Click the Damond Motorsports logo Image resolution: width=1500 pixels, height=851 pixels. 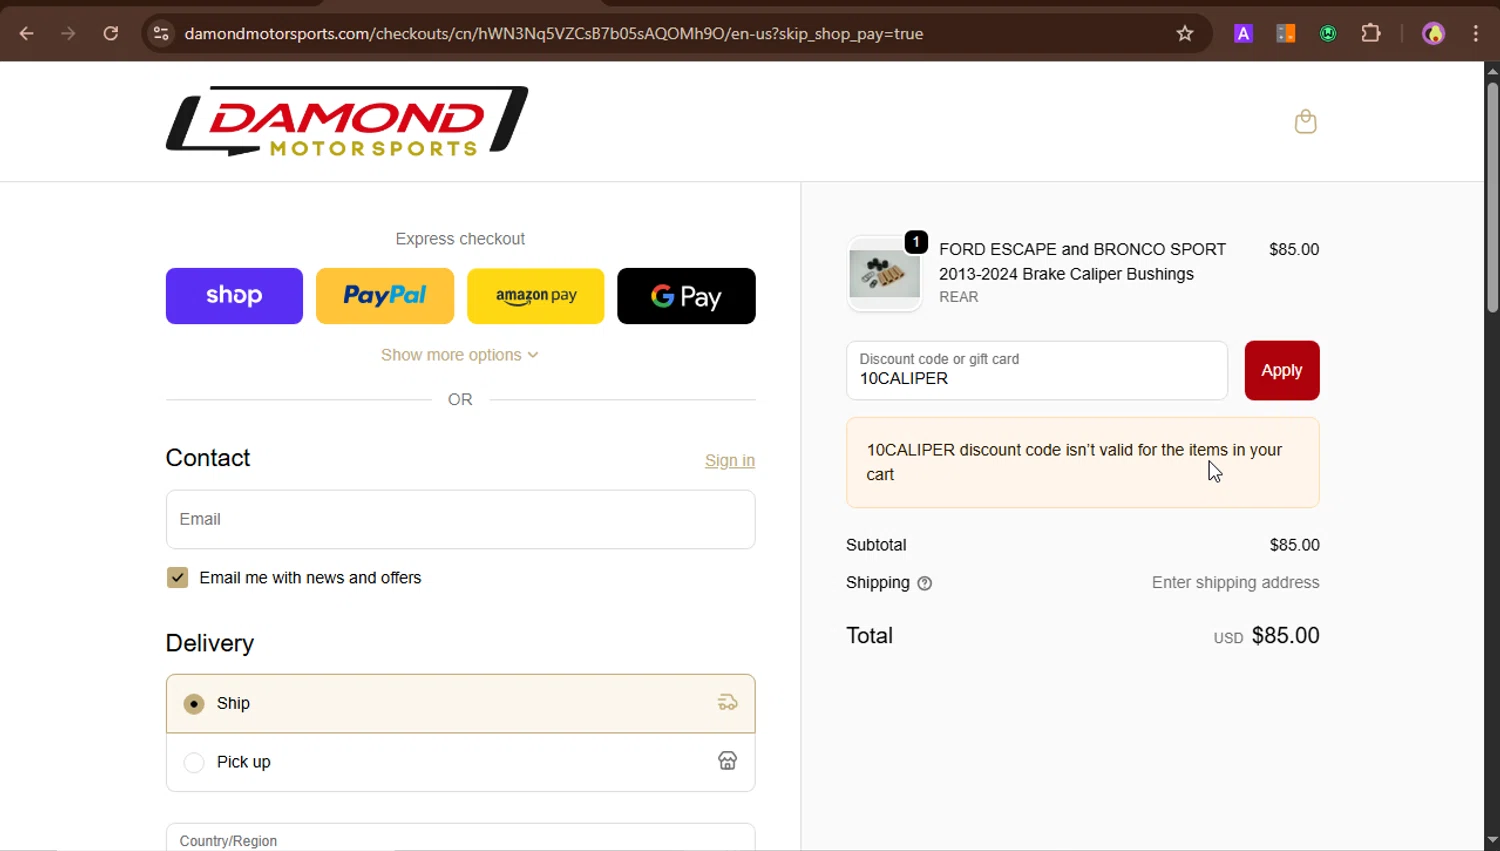(x=347, y=121)
